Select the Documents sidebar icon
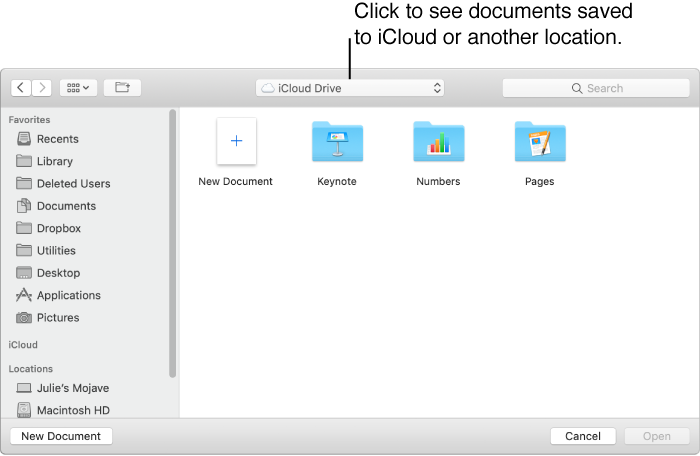The width and height of the screenshot is (700, 456). 24,205
